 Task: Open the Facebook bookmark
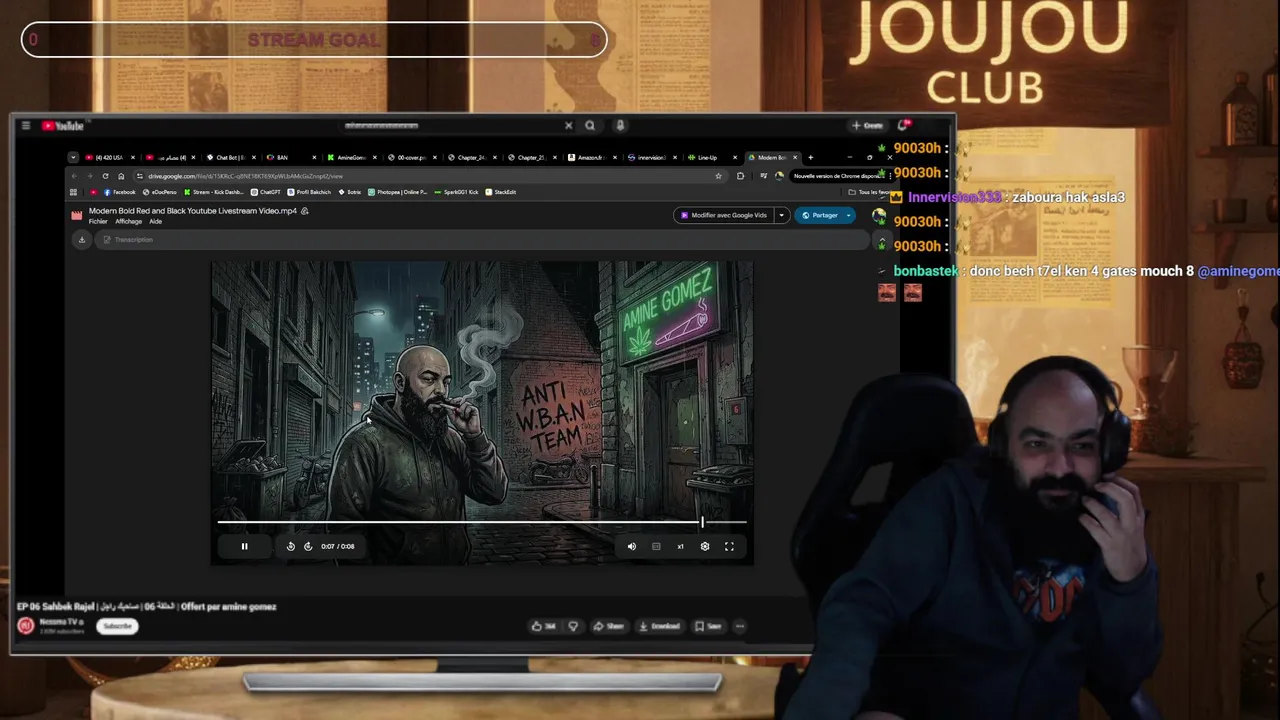point(119,192)
